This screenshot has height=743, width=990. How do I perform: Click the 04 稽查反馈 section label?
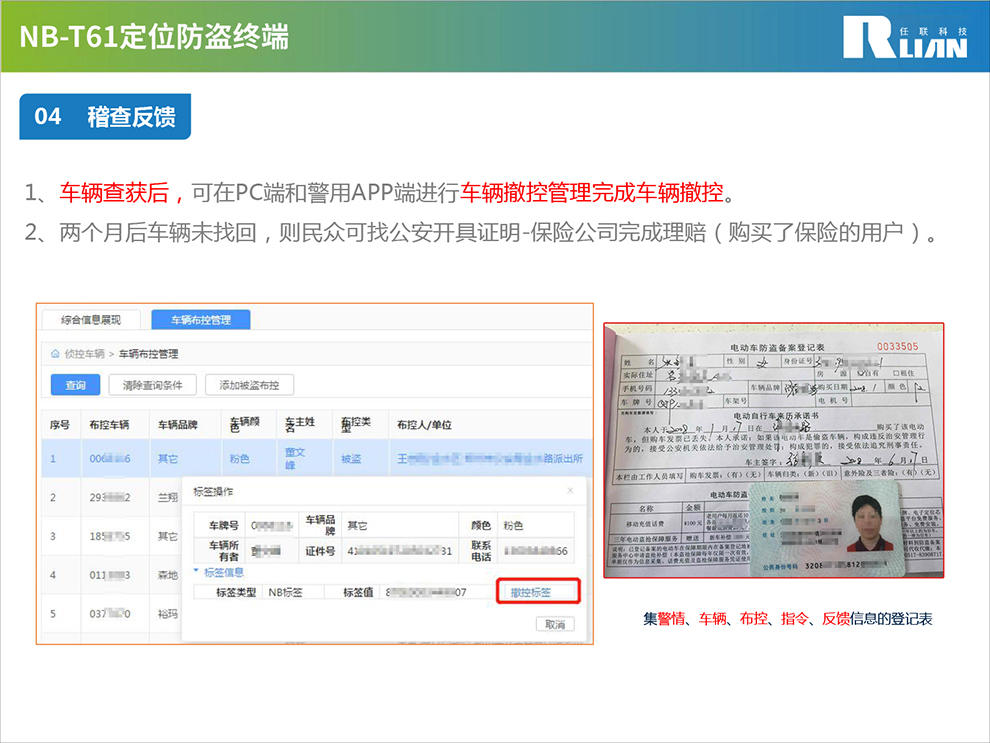pyautogui.click(x=105, y=117)
